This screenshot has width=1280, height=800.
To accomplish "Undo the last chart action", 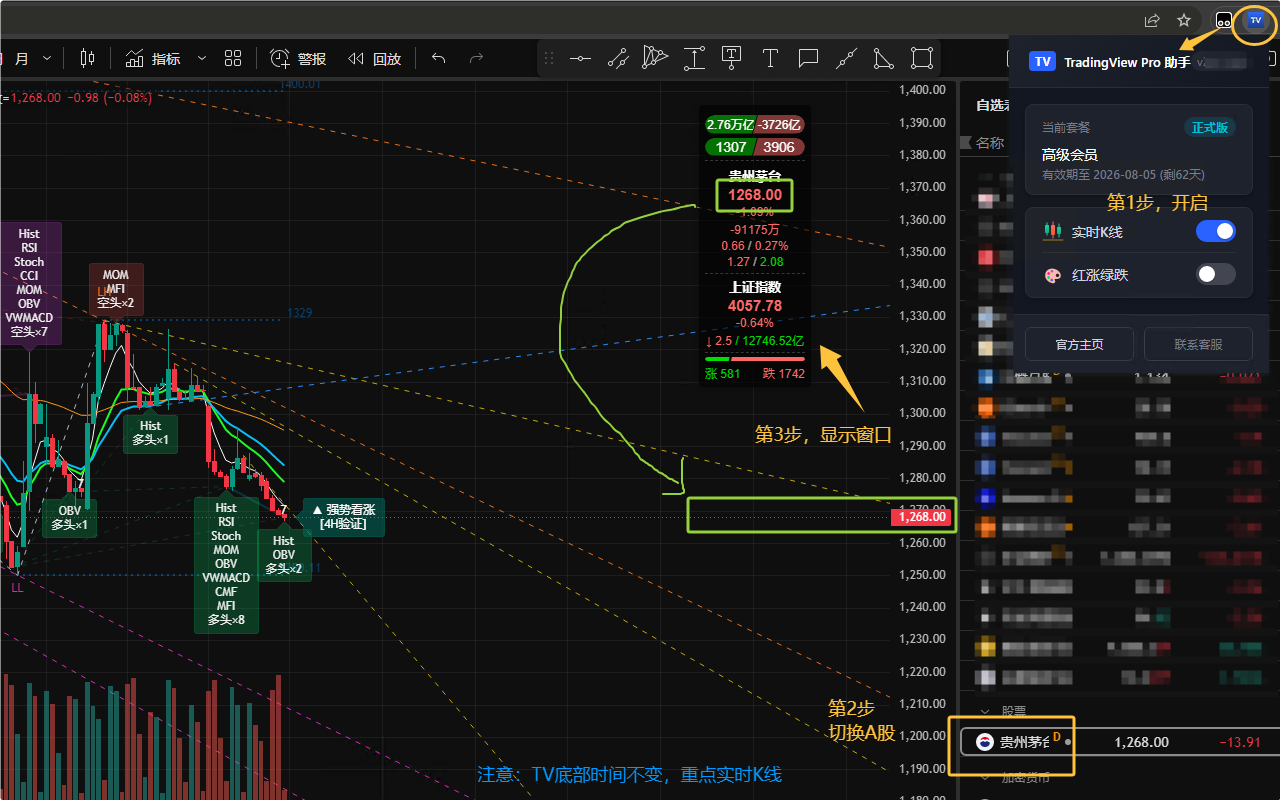I will tap(438, 59).
